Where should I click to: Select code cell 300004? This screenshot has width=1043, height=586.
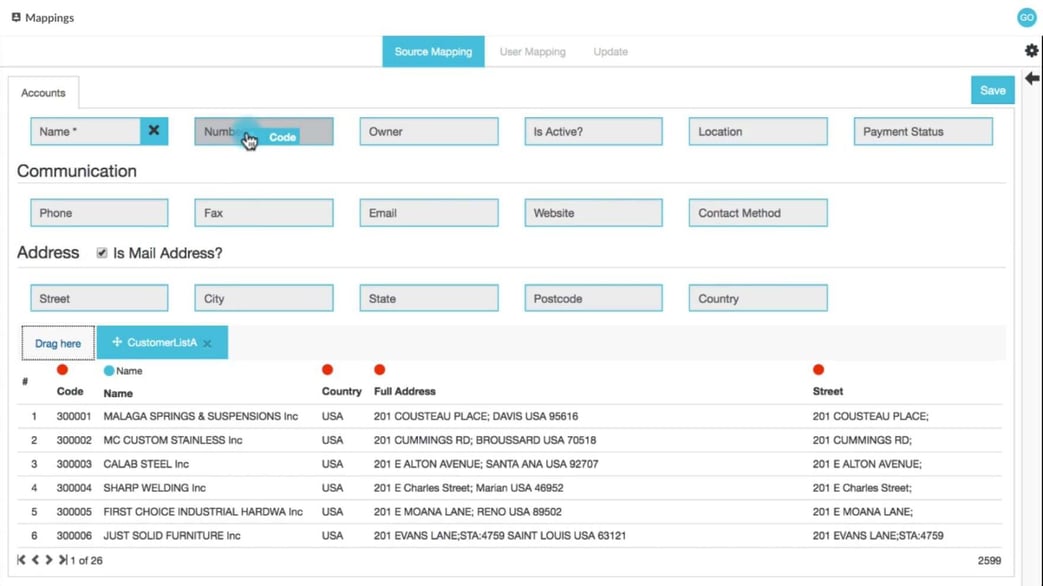(74, 488)
